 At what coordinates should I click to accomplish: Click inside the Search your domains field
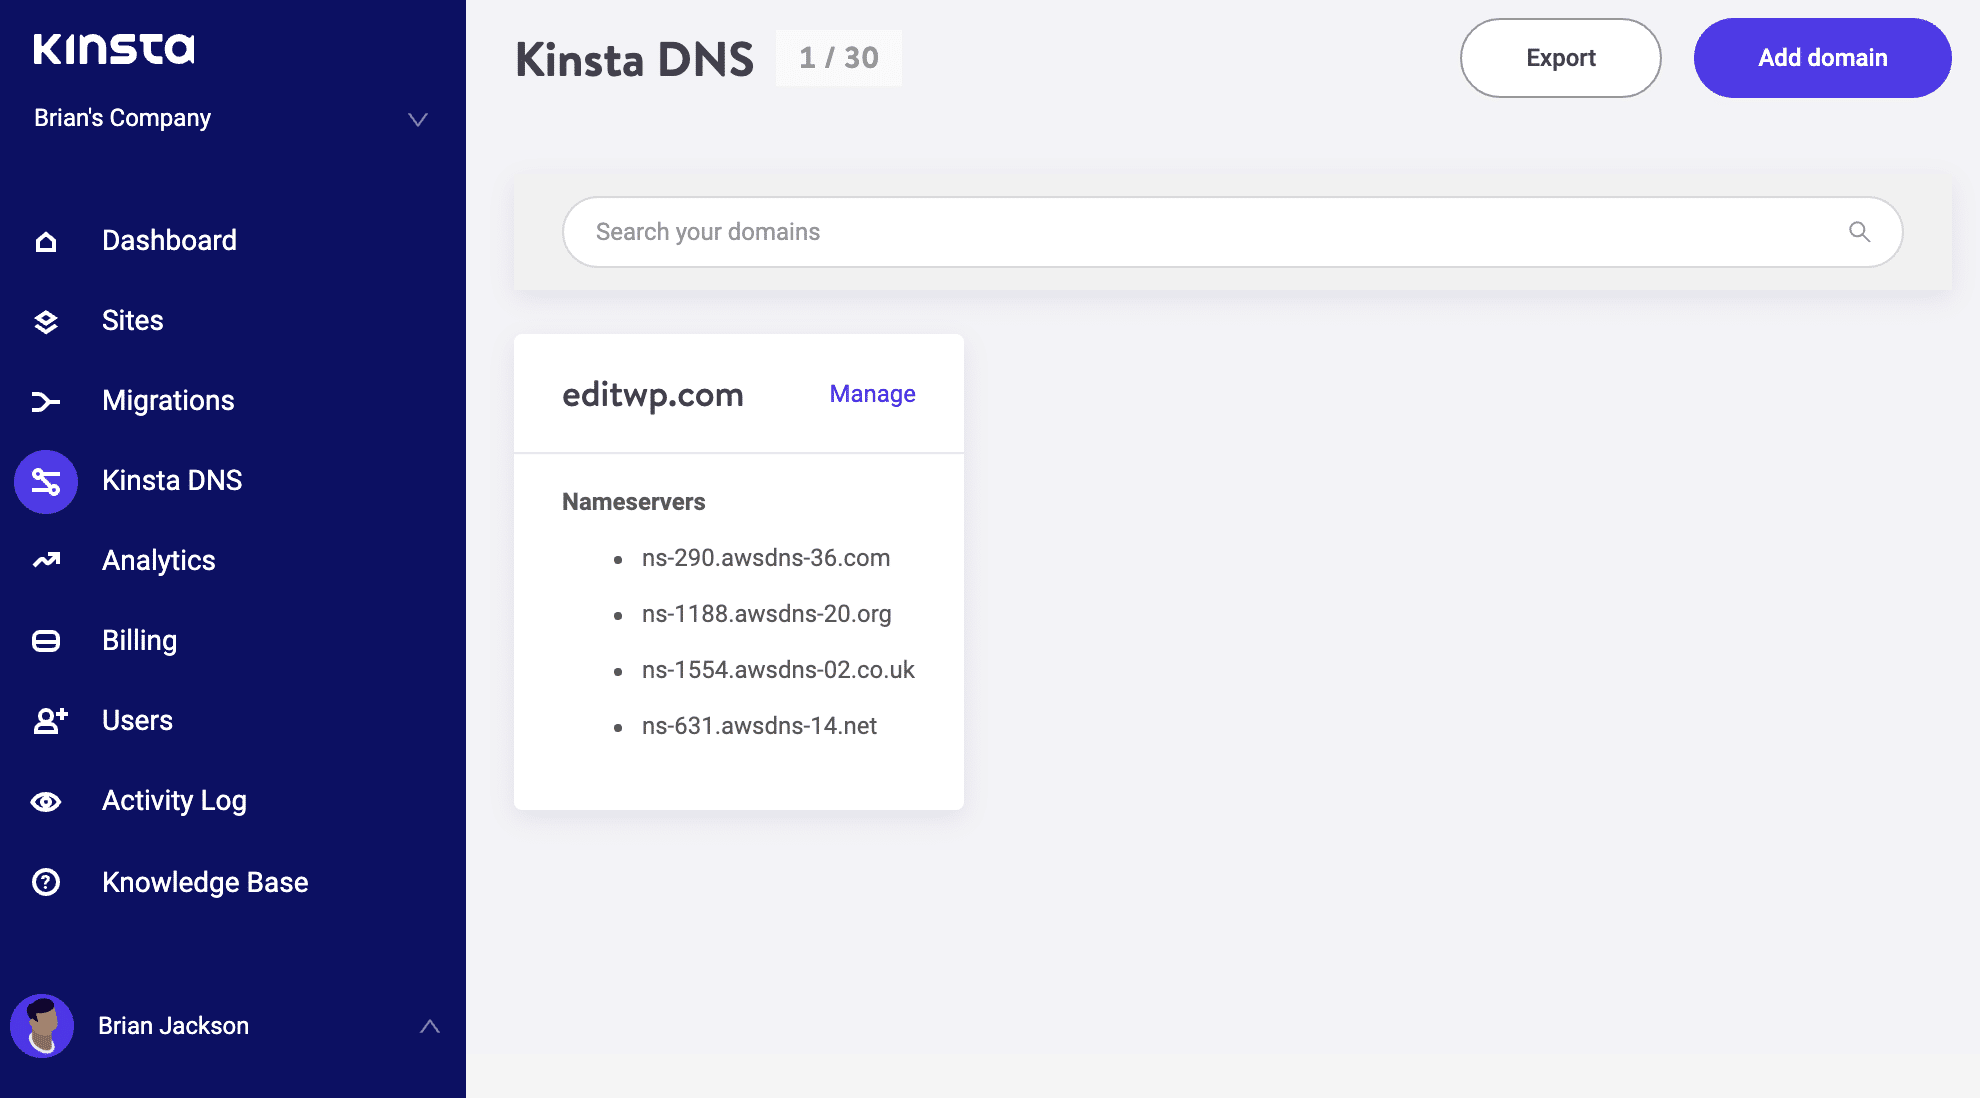tap(1100, 231)
